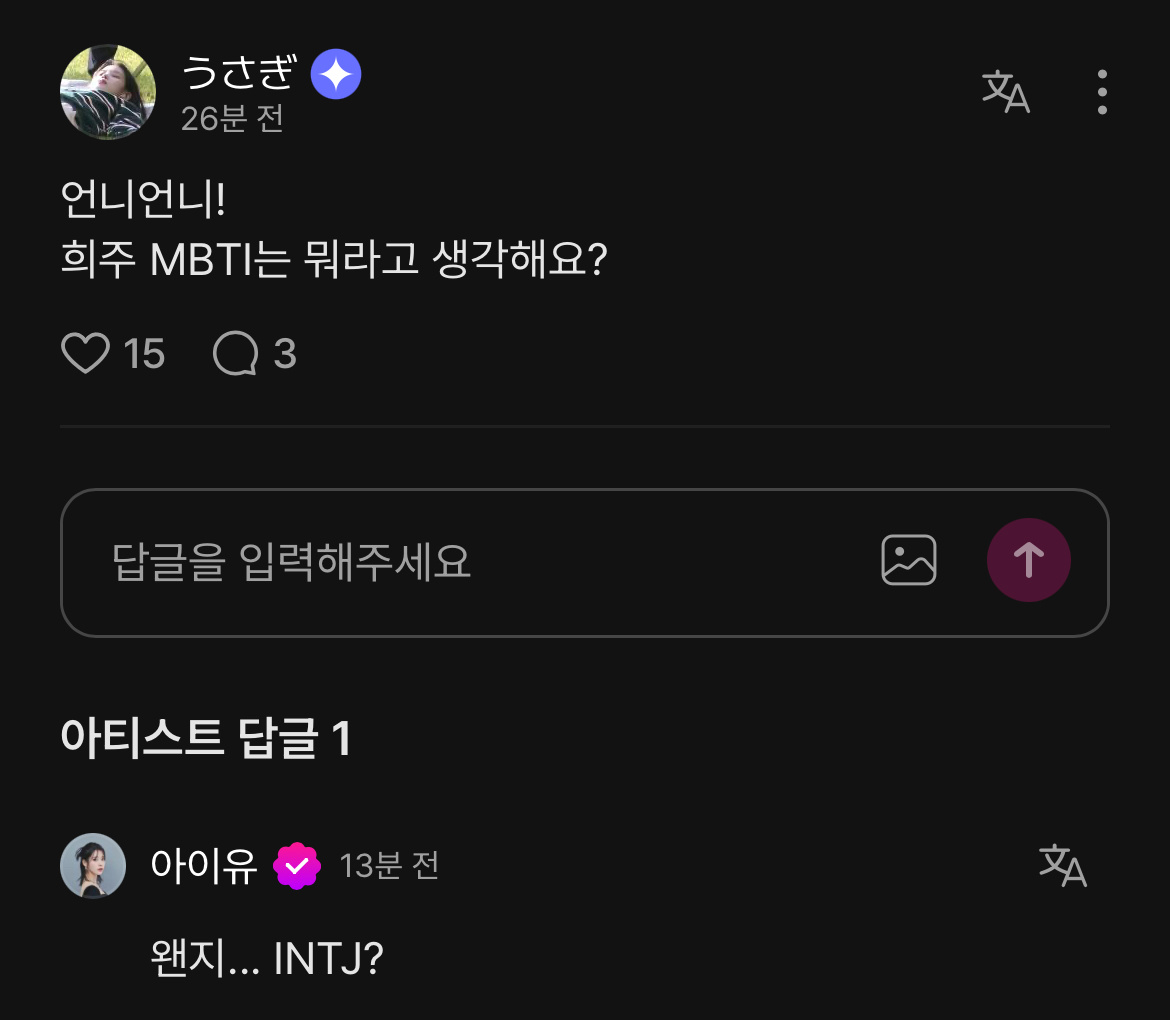
Task: Click the like count 15
Action: [x=144, y=354]
